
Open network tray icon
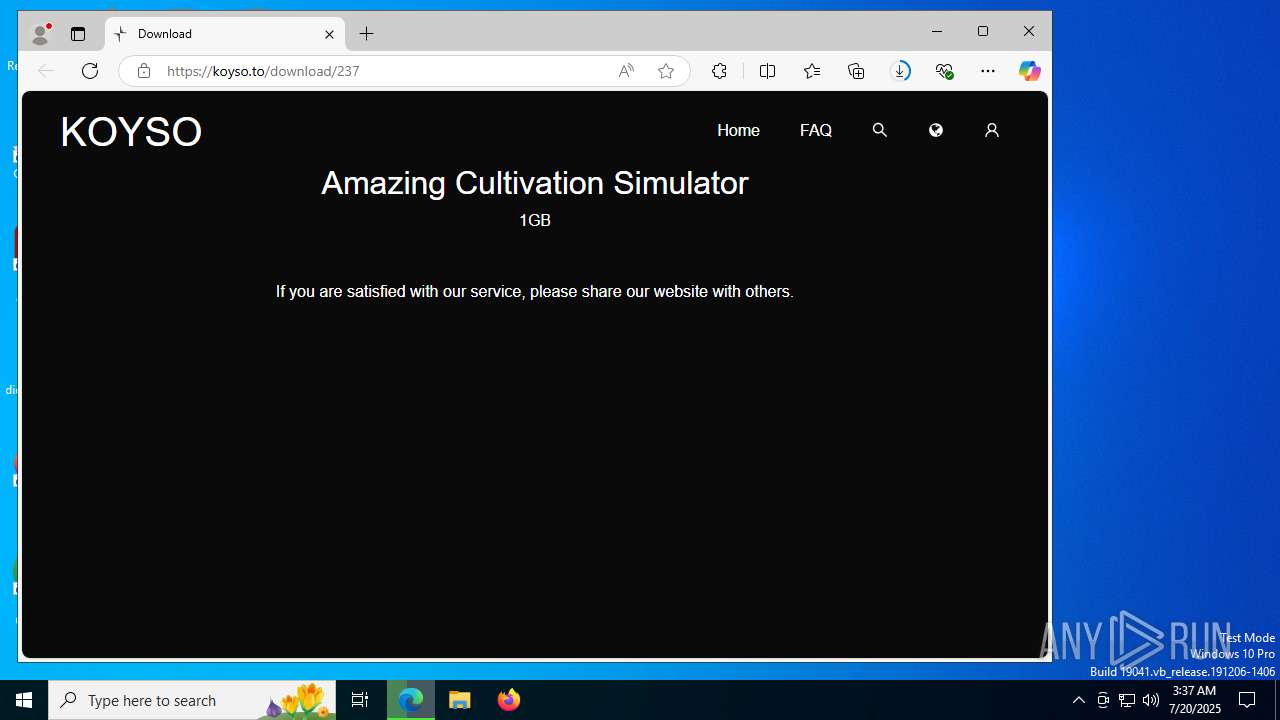point(1127,700)
